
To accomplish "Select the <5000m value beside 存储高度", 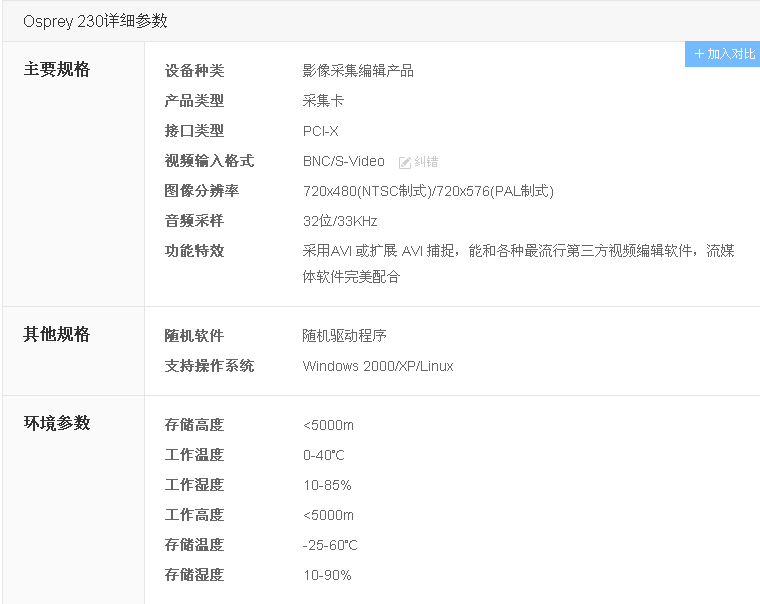I will 328,426.
